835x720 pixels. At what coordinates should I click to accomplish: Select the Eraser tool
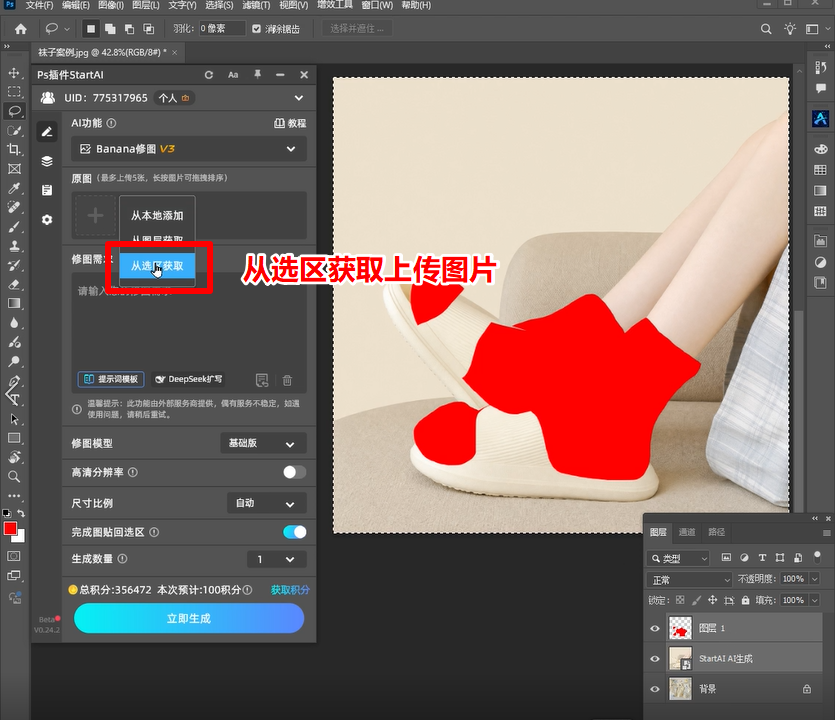point(14,284)
